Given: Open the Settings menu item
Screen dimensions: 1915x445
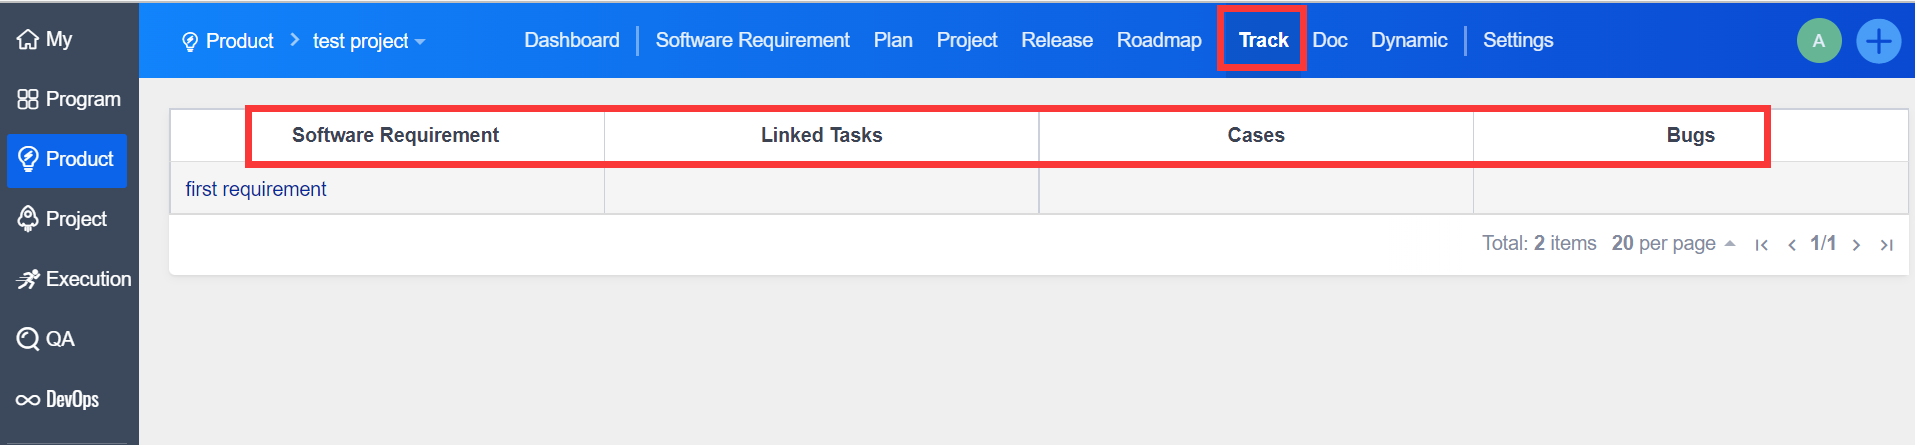Looking at the screenshot, I should (x=1517, y=40).
